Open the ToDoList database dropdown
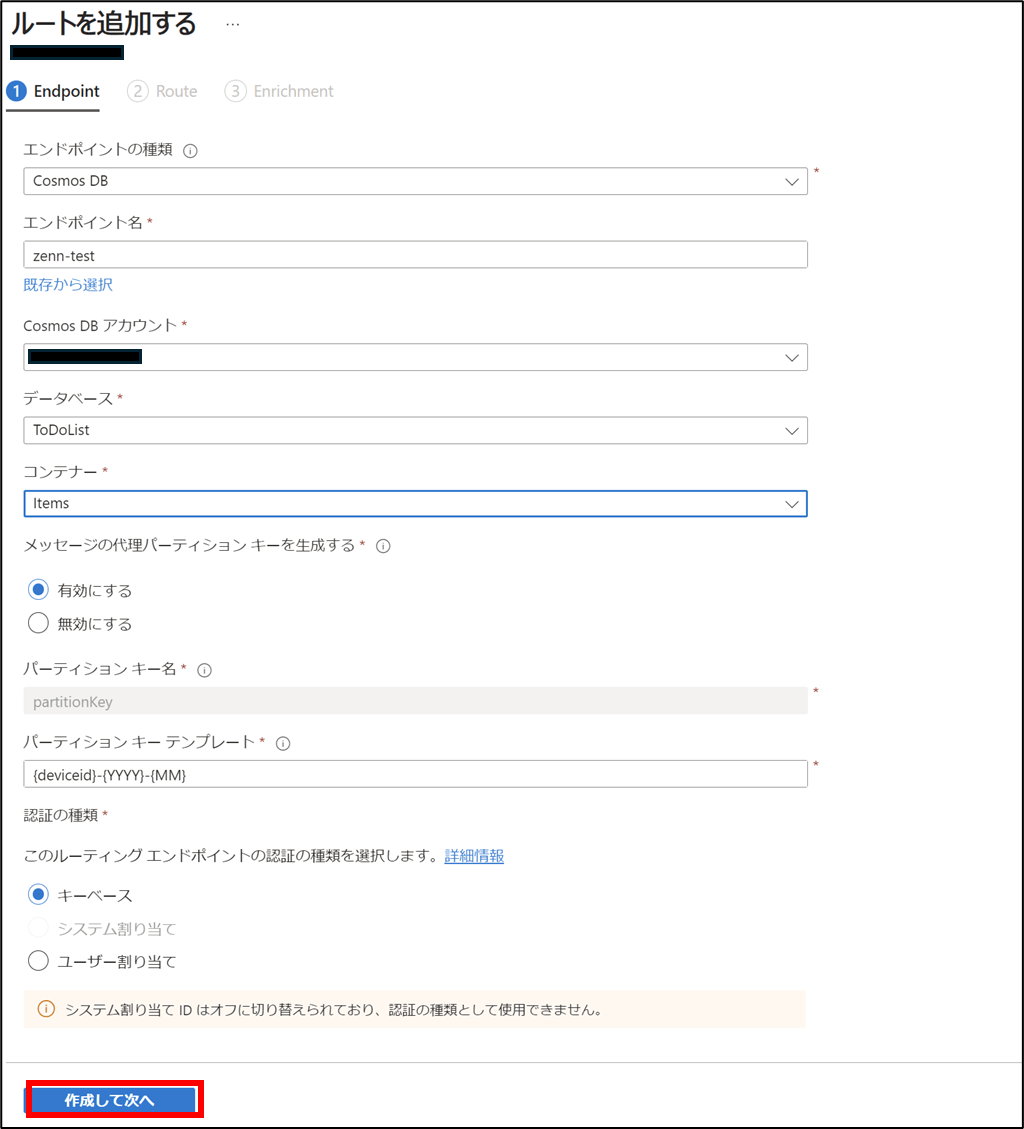 coord(416,431)
